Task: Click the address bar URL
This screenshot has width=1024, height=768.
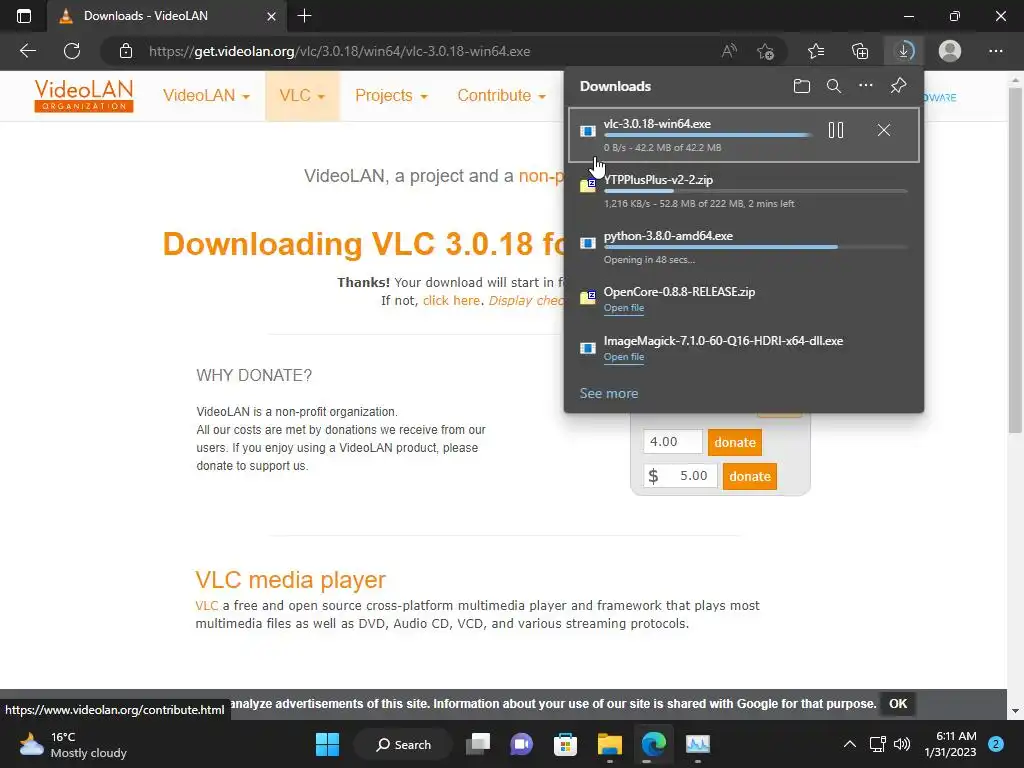Action: pos(339,51)
